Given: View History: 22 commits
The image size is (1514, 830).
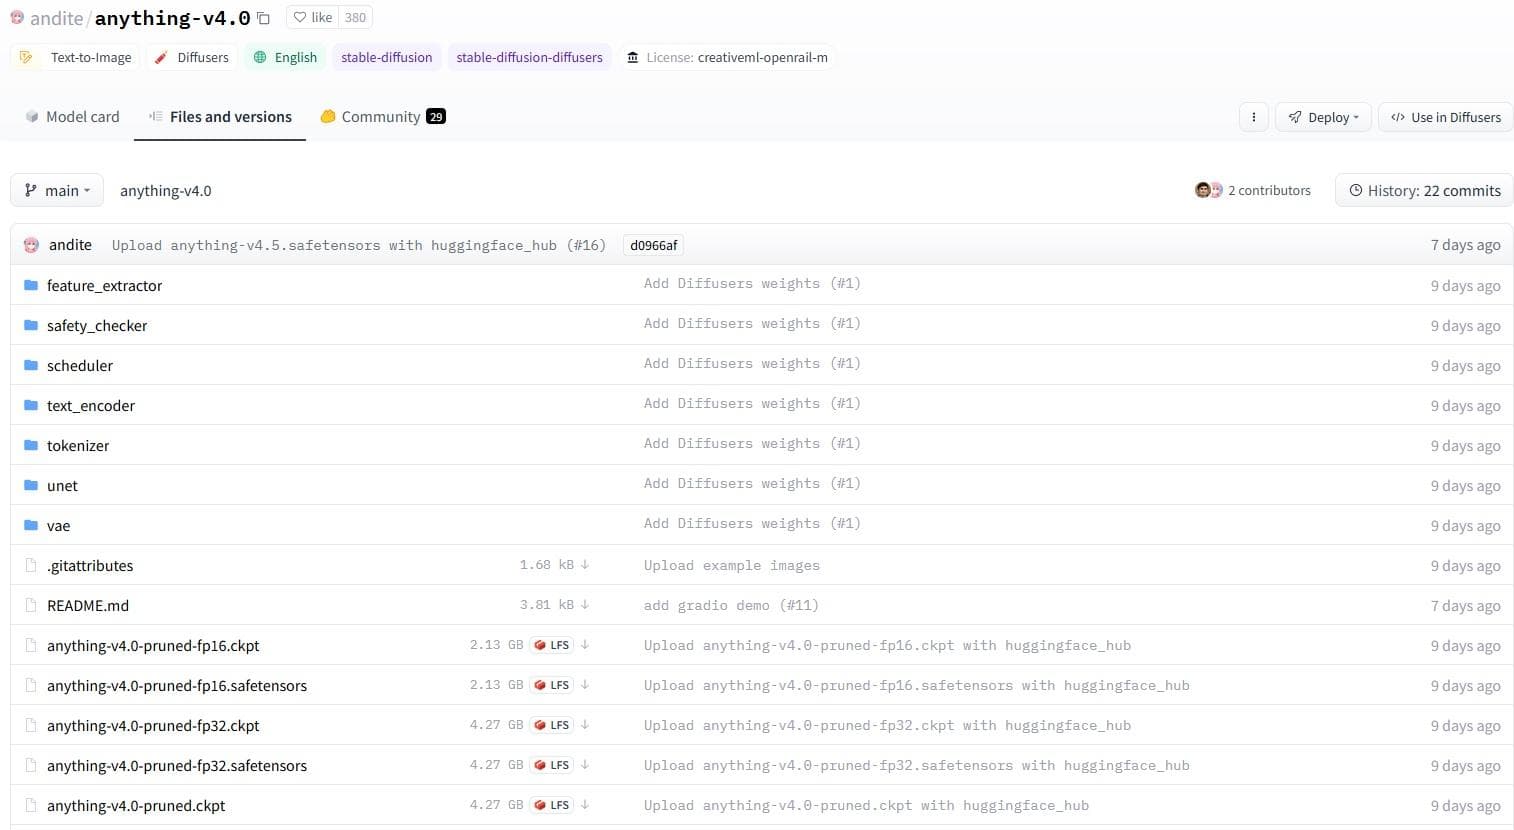Looking at the screenshot, I should pyautogui.click(x=1424, y=190).
